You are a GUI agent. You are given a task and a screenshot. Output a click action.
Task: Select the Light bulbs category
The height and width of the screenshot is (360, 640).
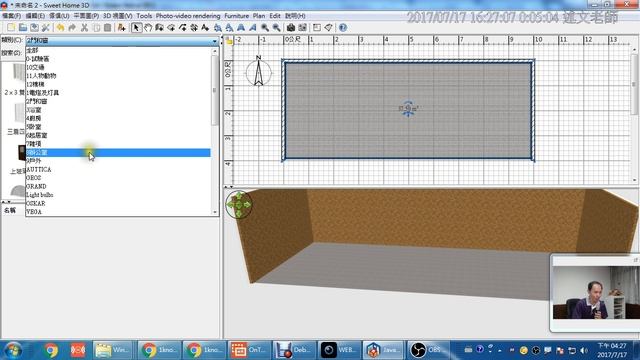118,195
